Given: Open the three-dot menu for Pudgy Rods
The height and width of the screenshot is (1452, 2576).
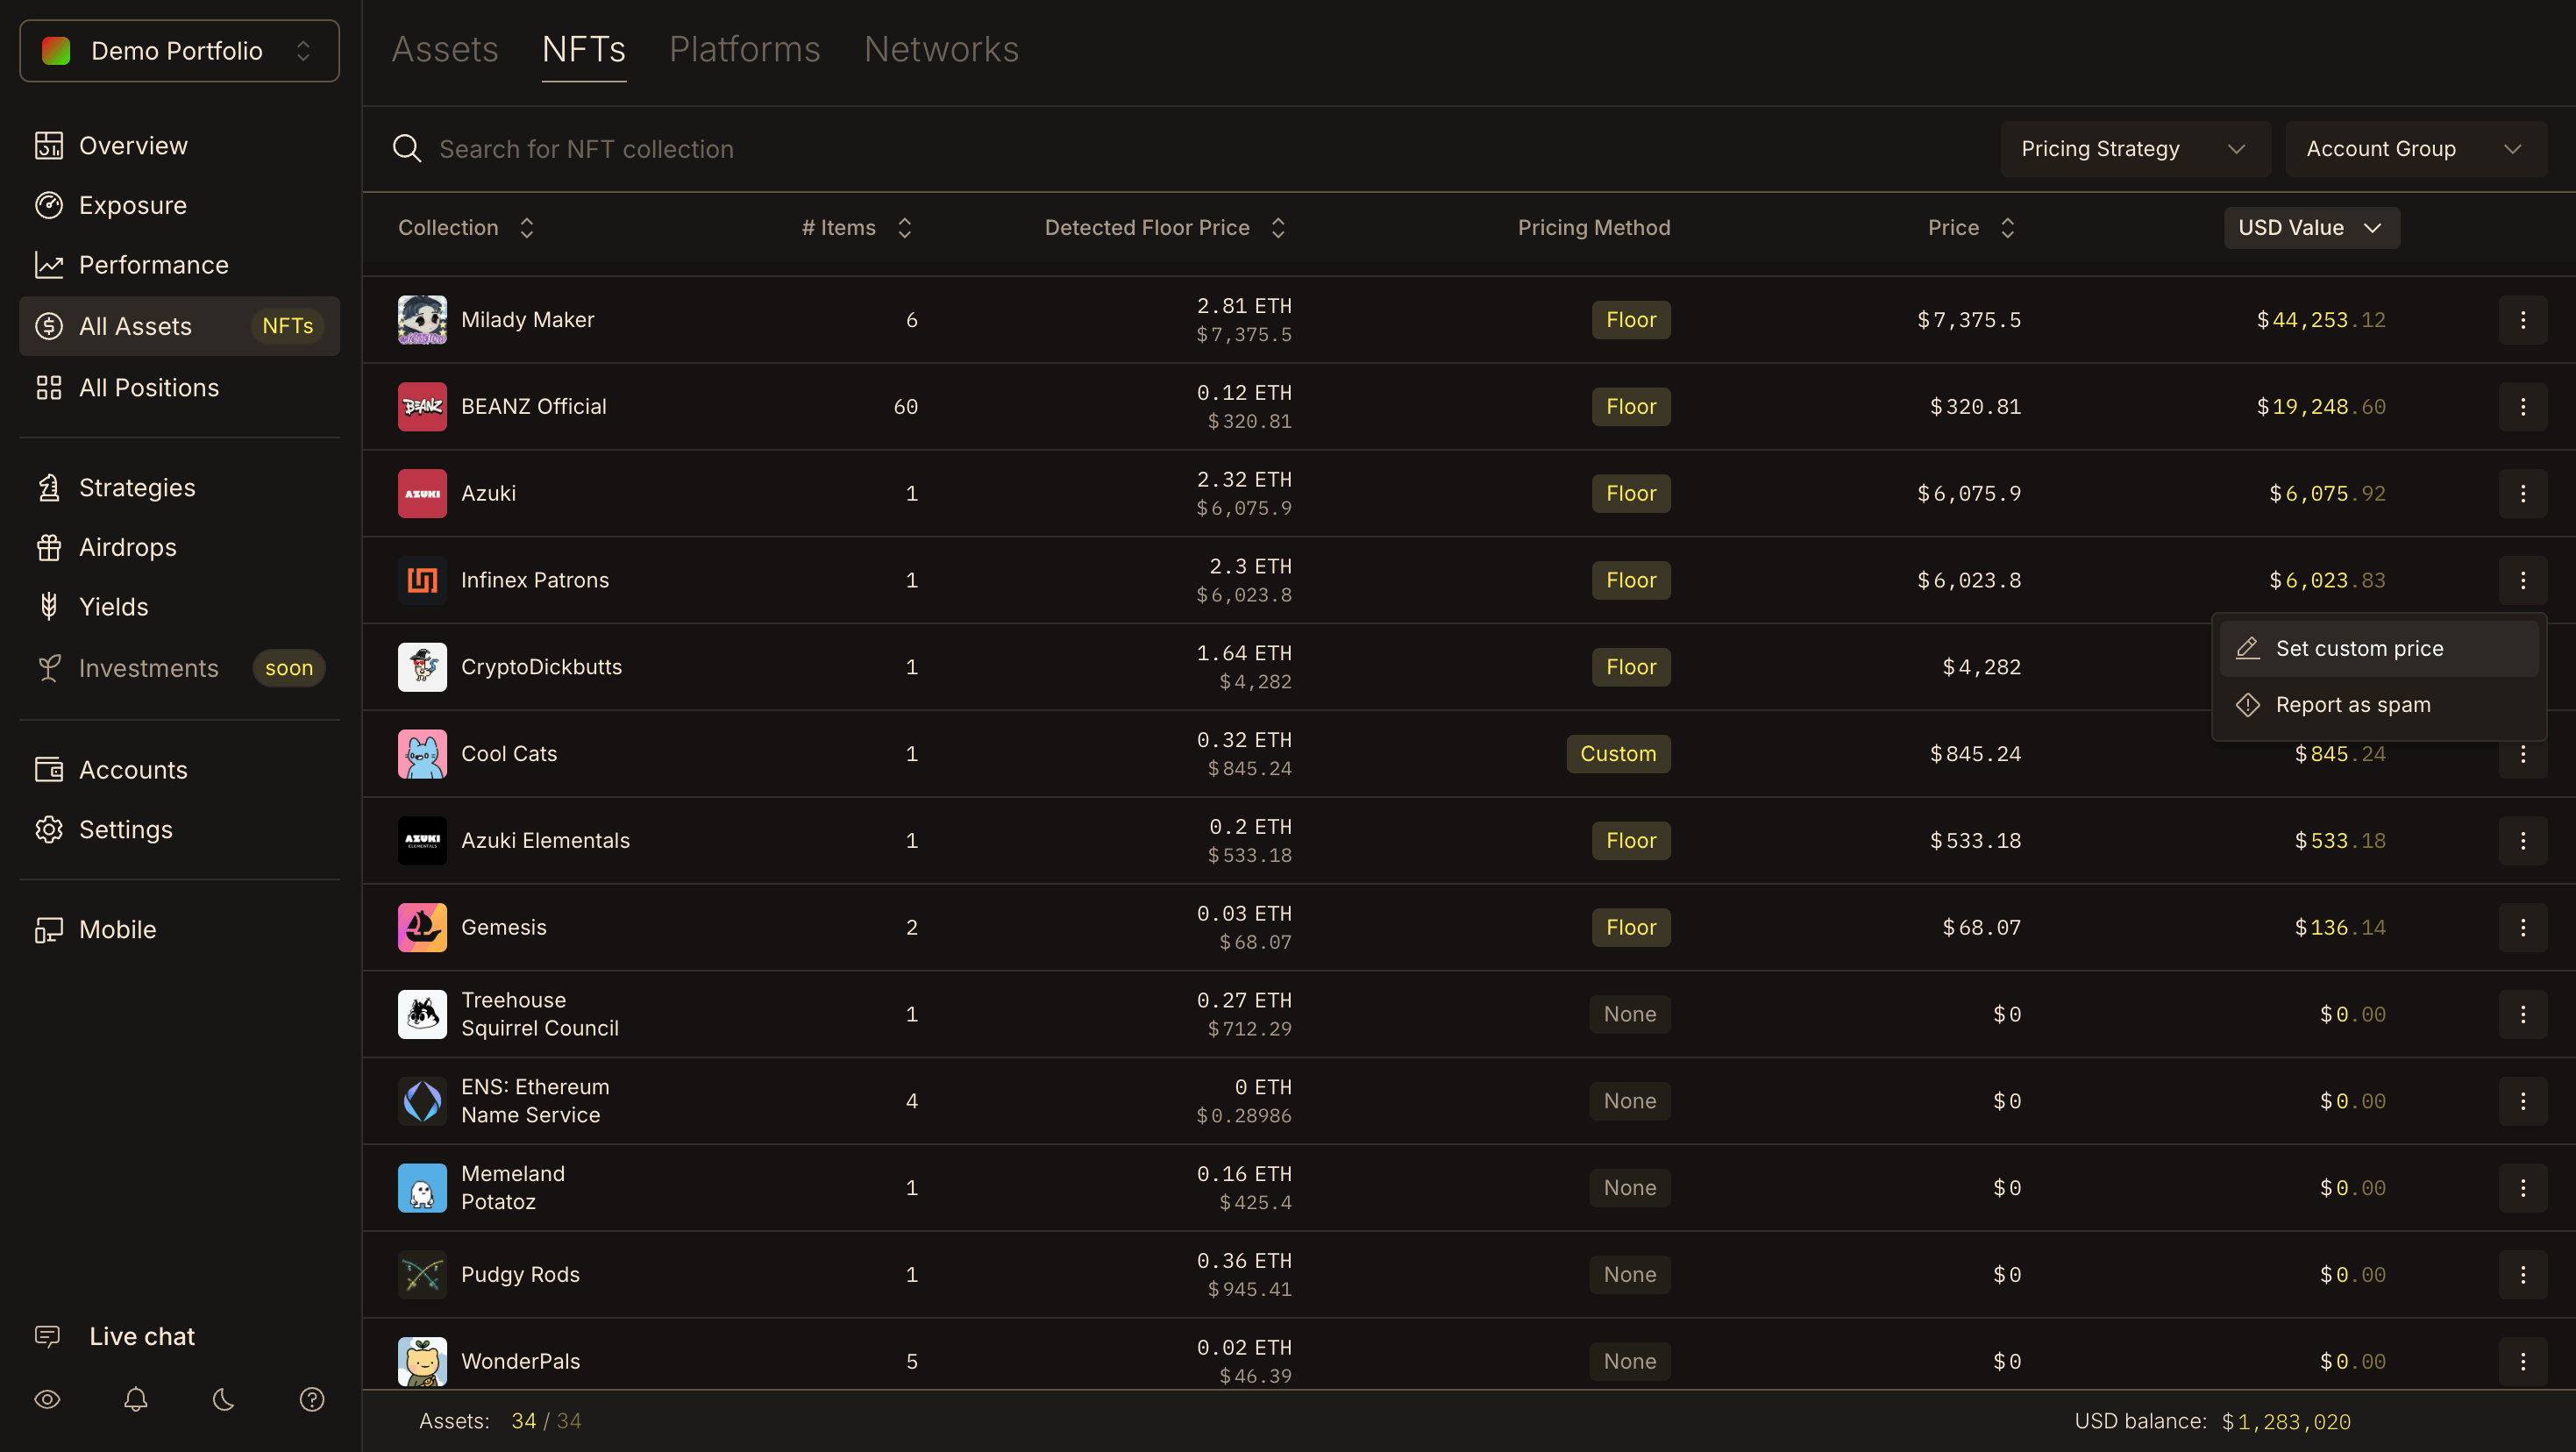Looking at the screenshot, I should (x=2522, y=1275).
